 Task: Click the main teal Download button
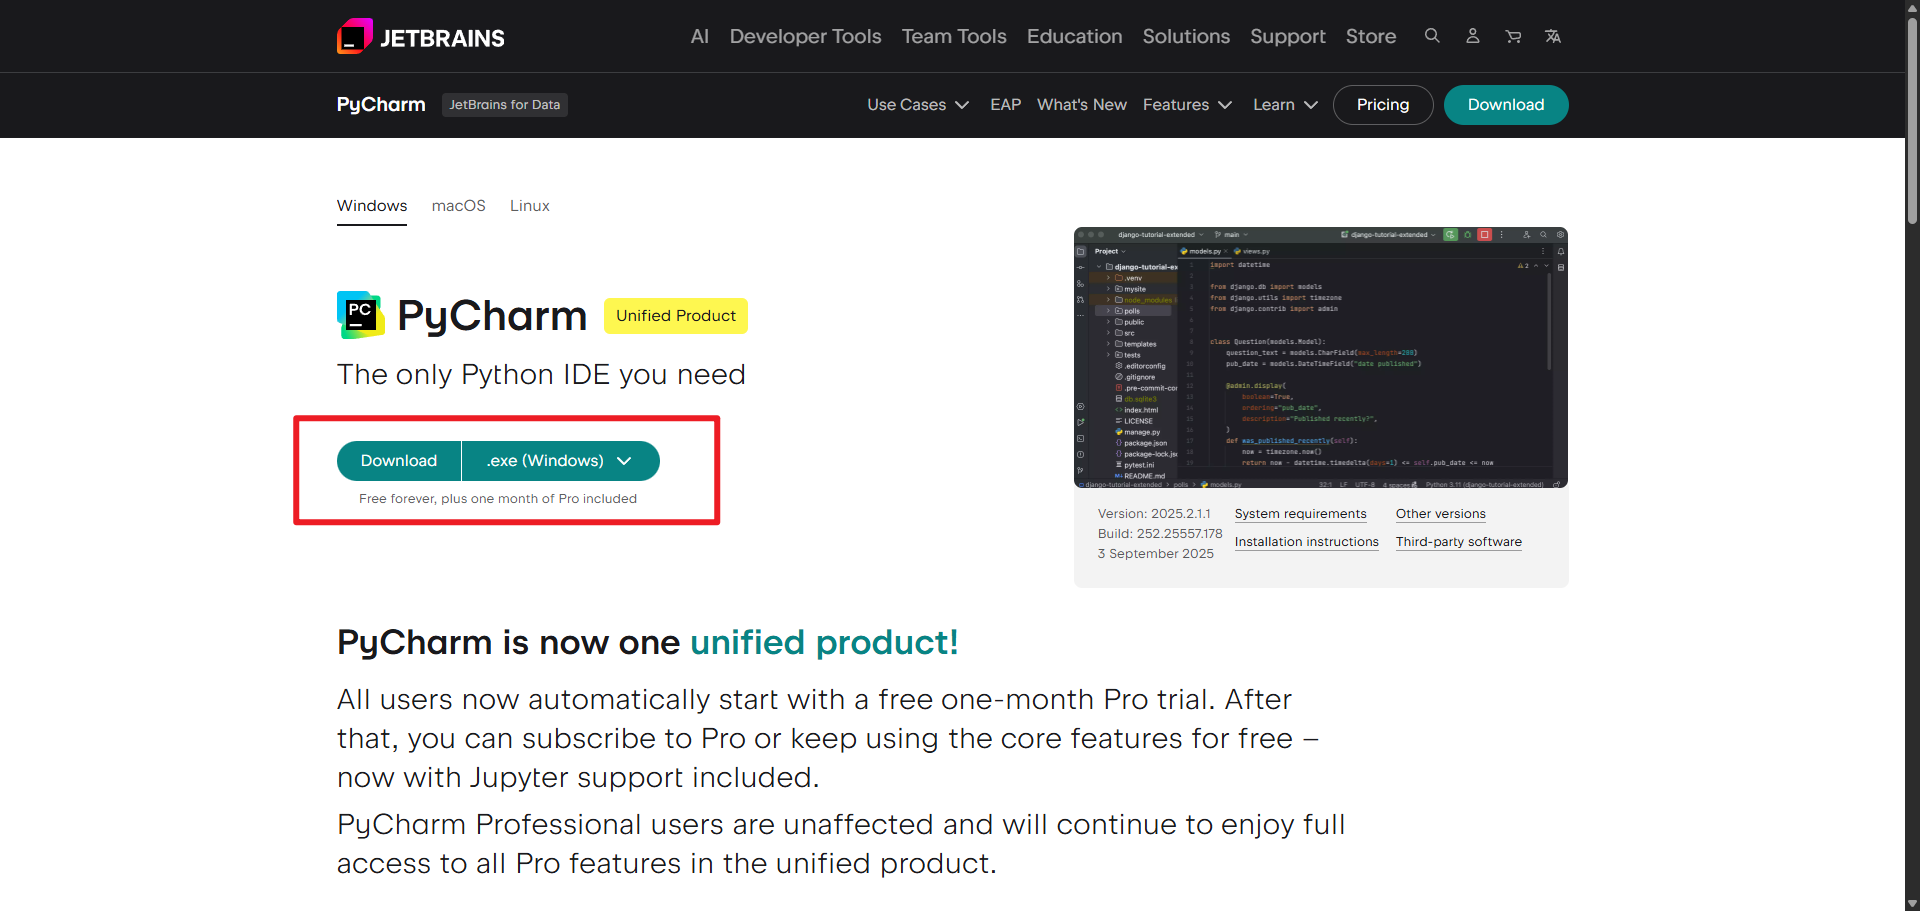click(399, 461)
